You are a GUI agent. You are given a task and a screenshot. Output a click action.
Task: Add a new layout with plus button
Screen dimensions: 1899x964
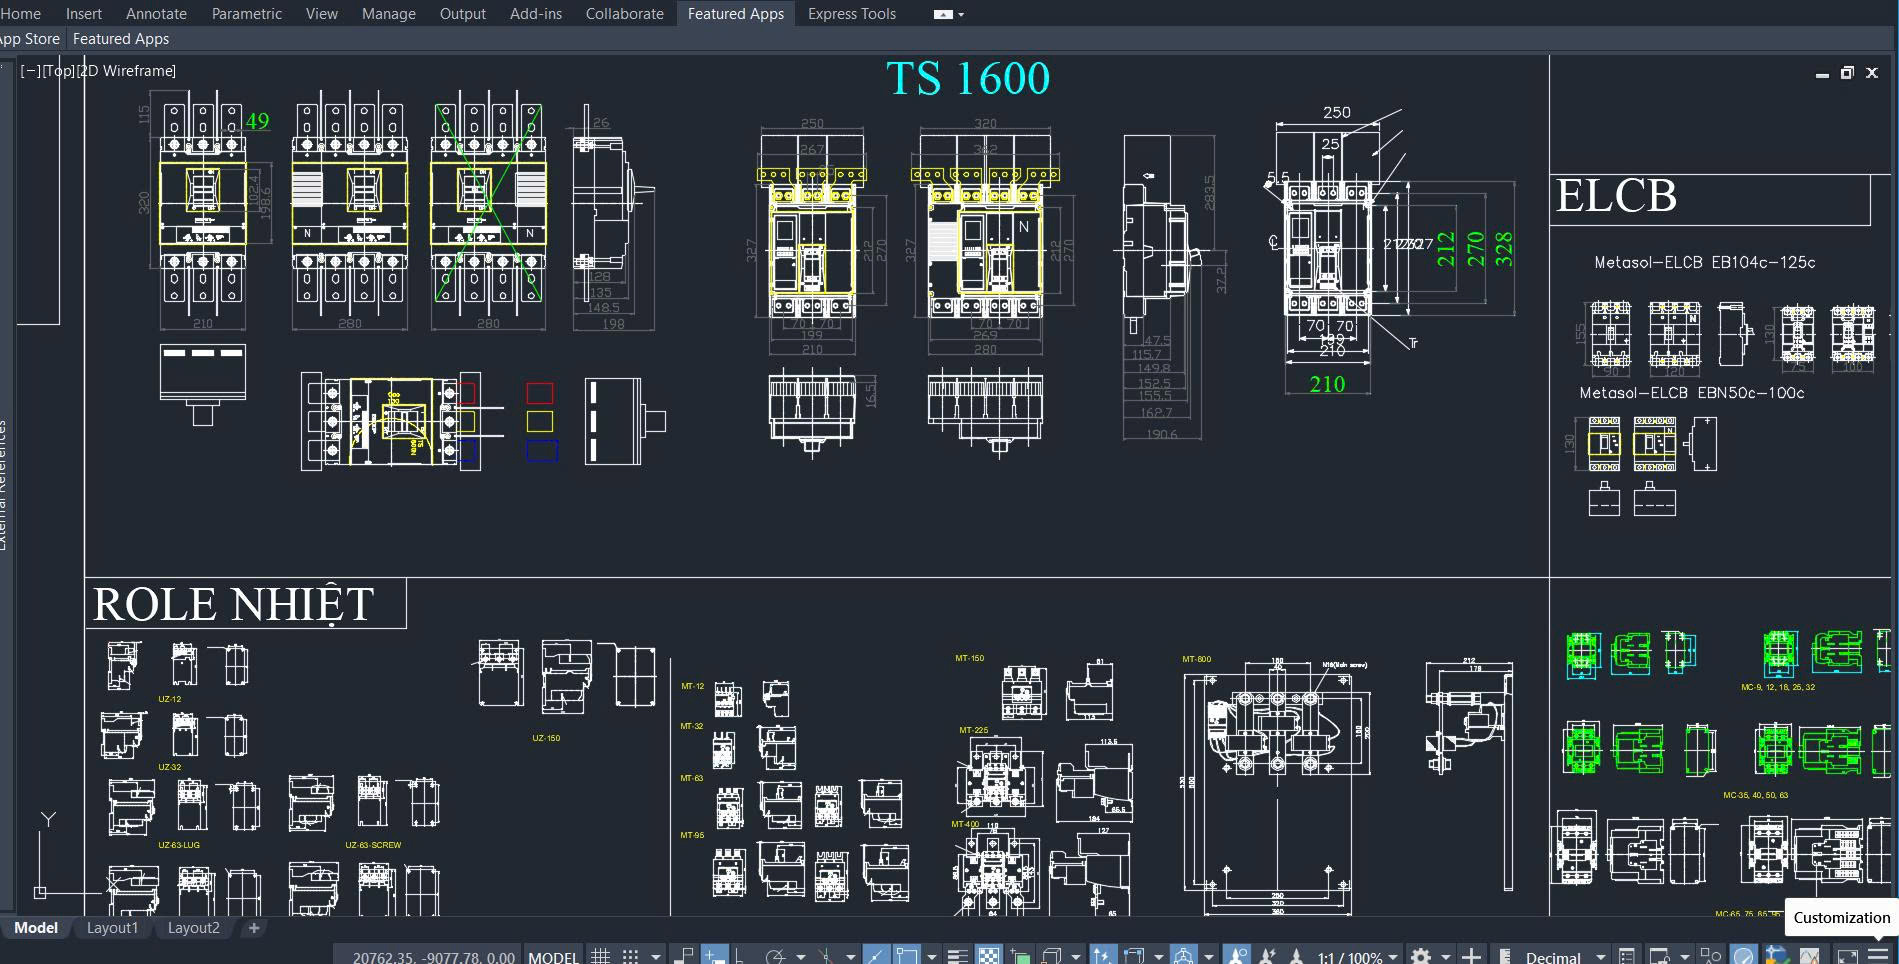(x=254, y=928)
